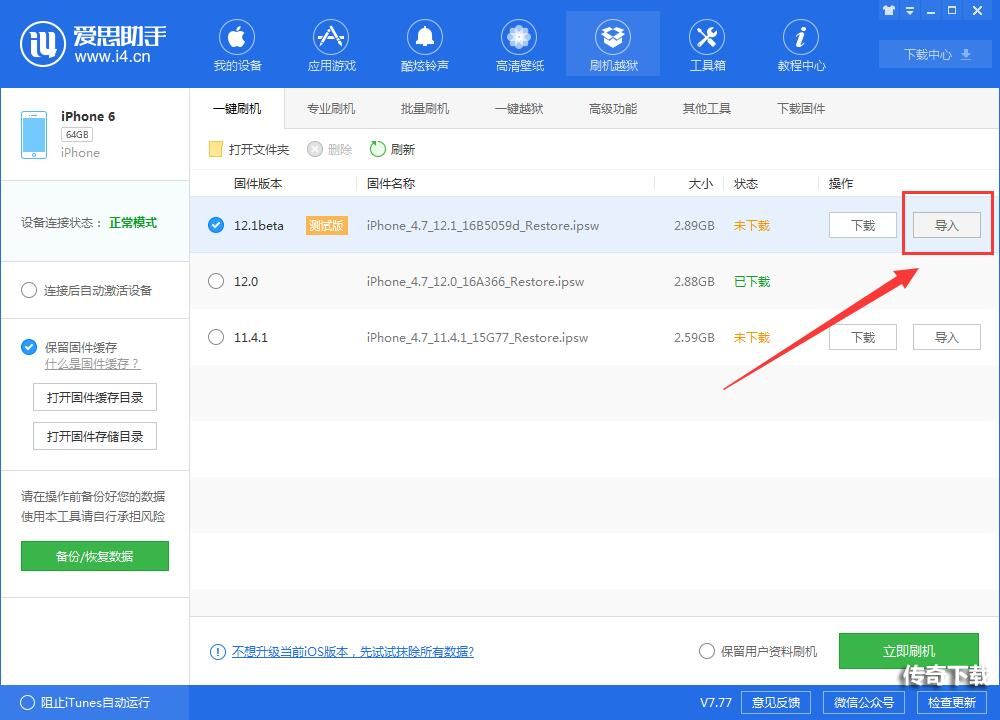
Task: Switch to 一键刷机 tab
Action: point(237,108)
